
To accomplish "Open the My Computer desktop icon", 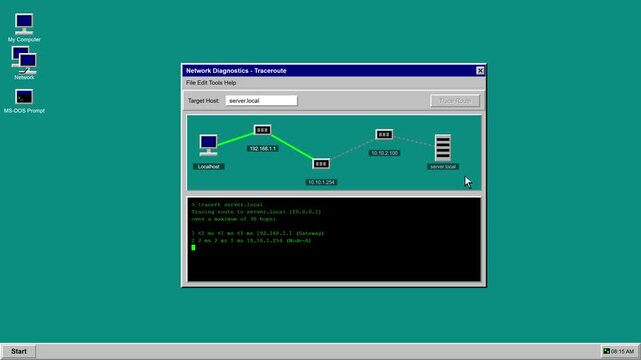I will click(x=24, y=24).
